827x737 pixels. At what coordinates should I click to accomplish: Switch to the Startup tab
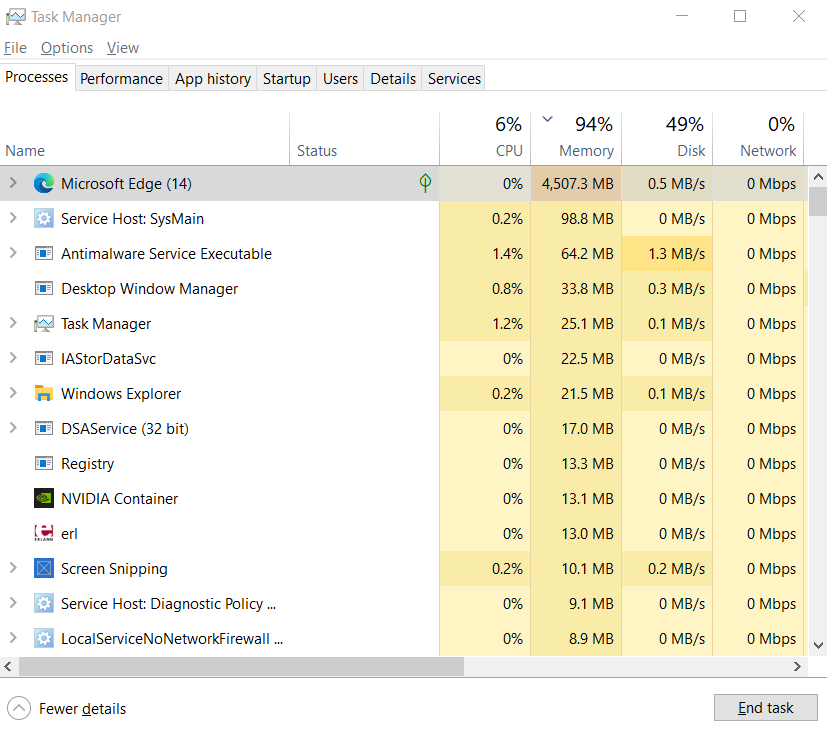[x=286, y=78]
